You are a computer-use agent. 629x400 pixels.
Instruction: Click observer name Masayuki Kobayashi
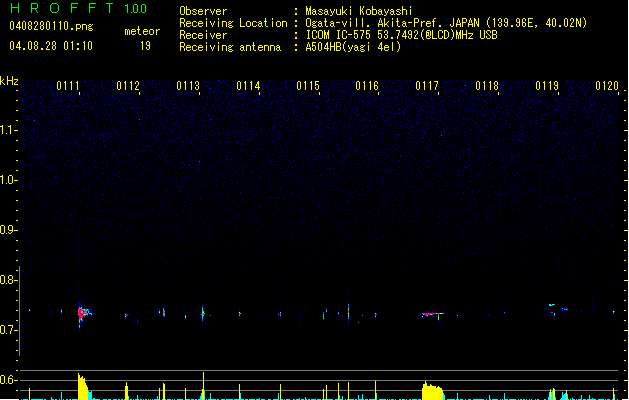[x=359, y=11]
